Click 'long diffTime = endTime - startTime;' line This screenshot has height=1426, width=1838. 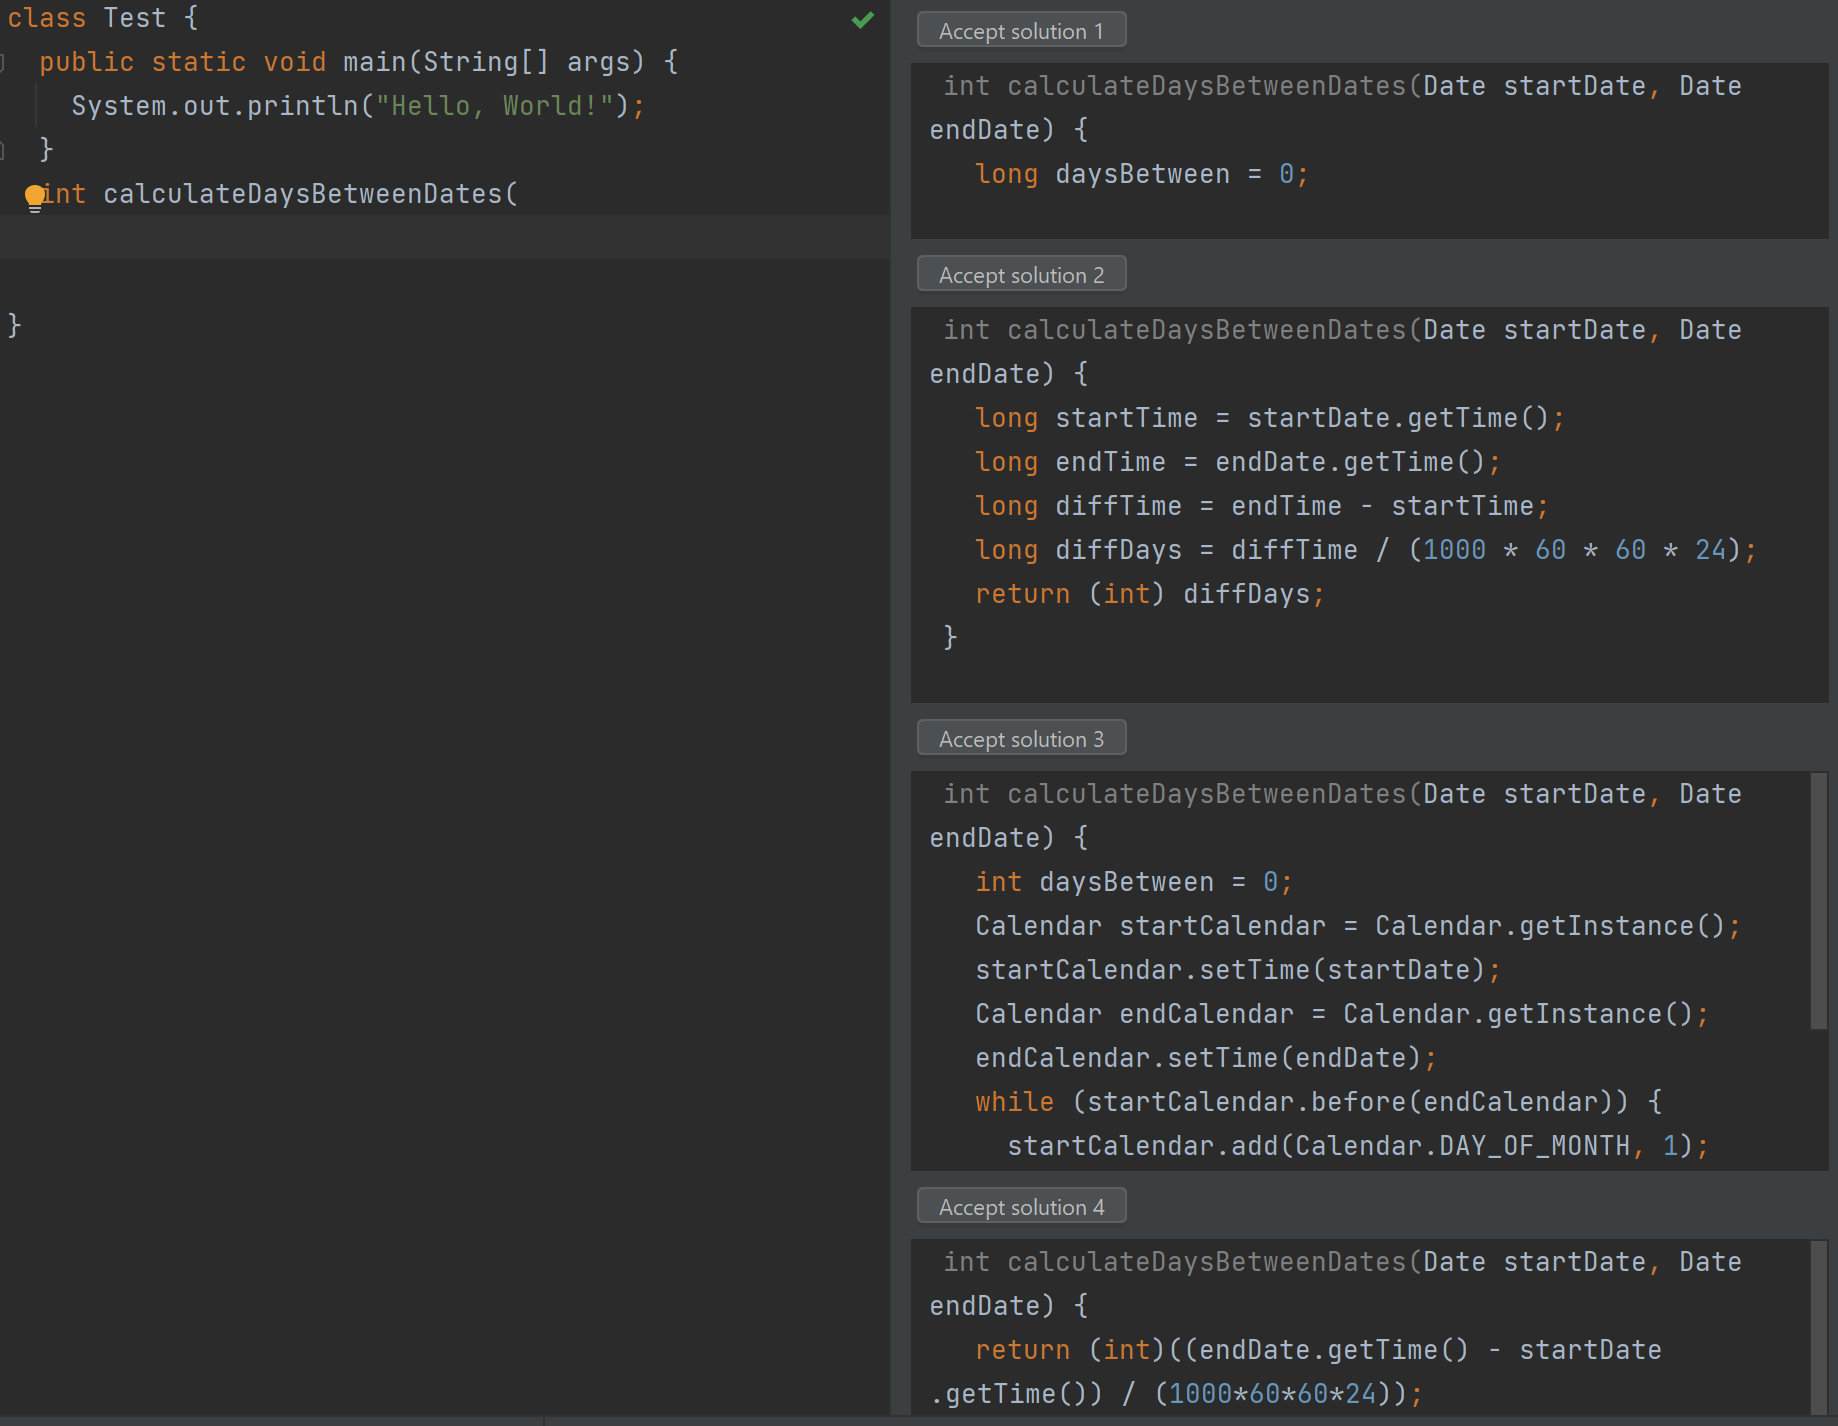pos(1262,506)
